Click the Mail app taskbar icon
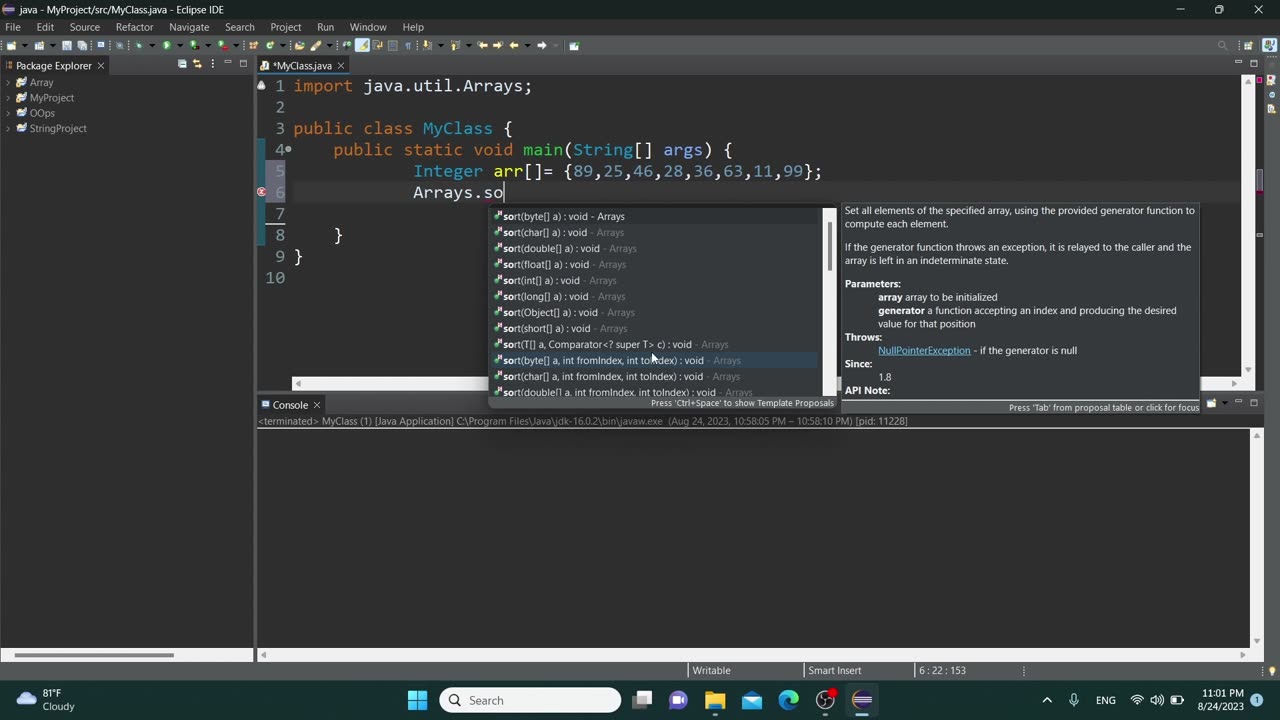The image size is (1280, 720). pyautogui.click(x=752, y=700)
